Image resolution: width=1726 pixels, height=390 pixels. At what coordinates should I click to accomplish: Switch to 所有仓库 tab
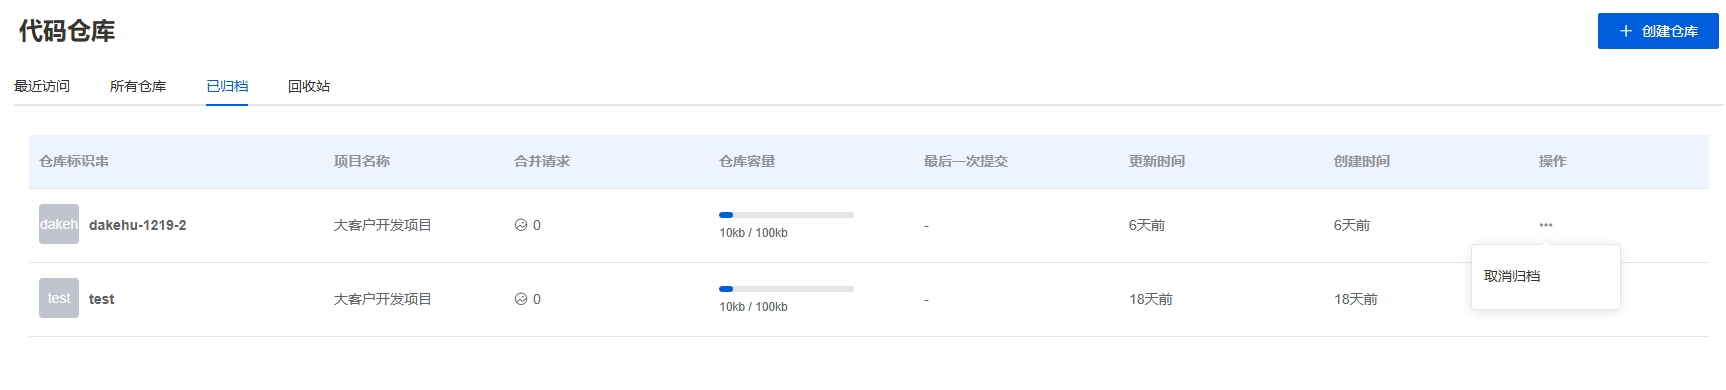coord(138,86)
